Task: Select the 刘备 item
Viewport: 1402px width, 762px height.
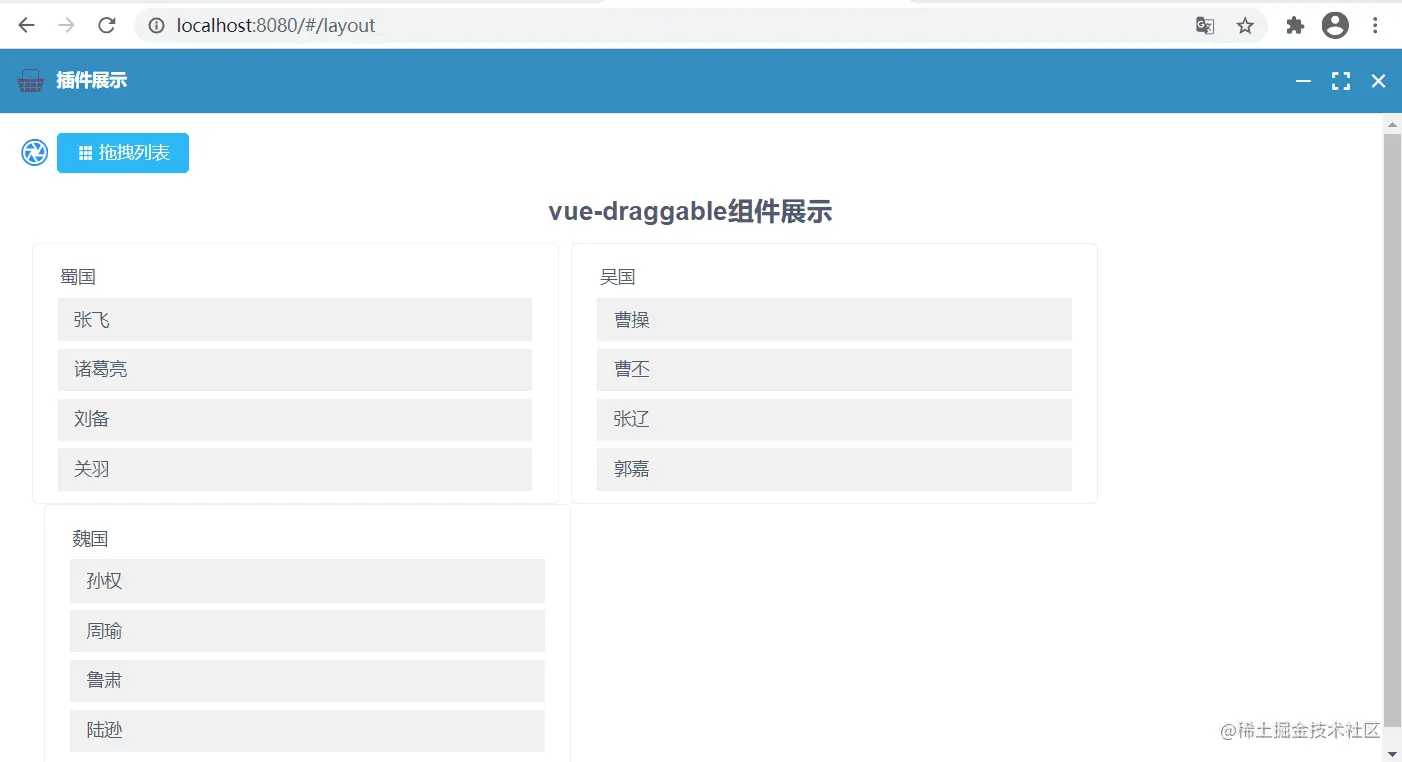Action: click(295, 420)
